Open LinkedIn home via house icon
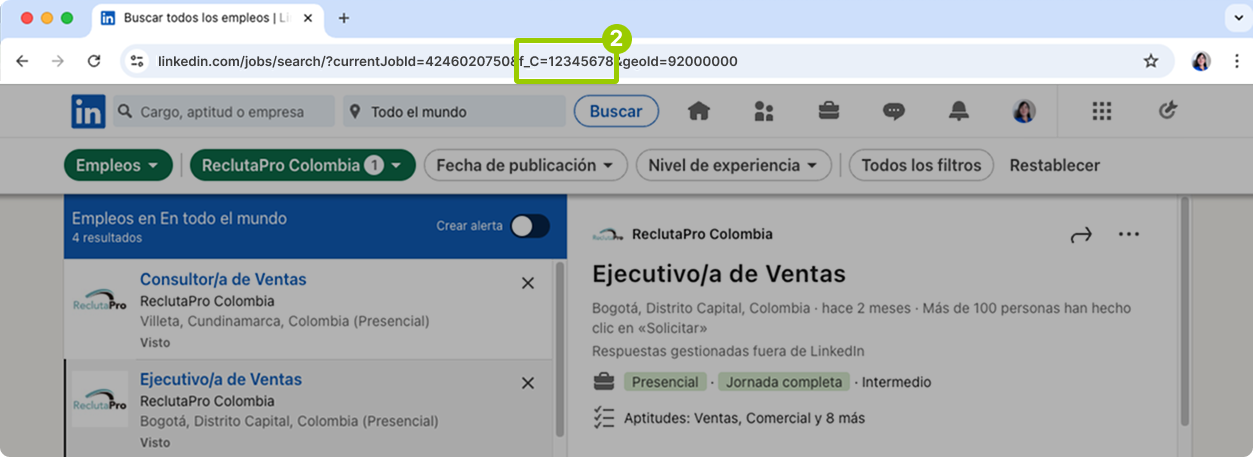Image resolution: width=1253 pixels, height=457 pixels. click(x=698, y=111)
